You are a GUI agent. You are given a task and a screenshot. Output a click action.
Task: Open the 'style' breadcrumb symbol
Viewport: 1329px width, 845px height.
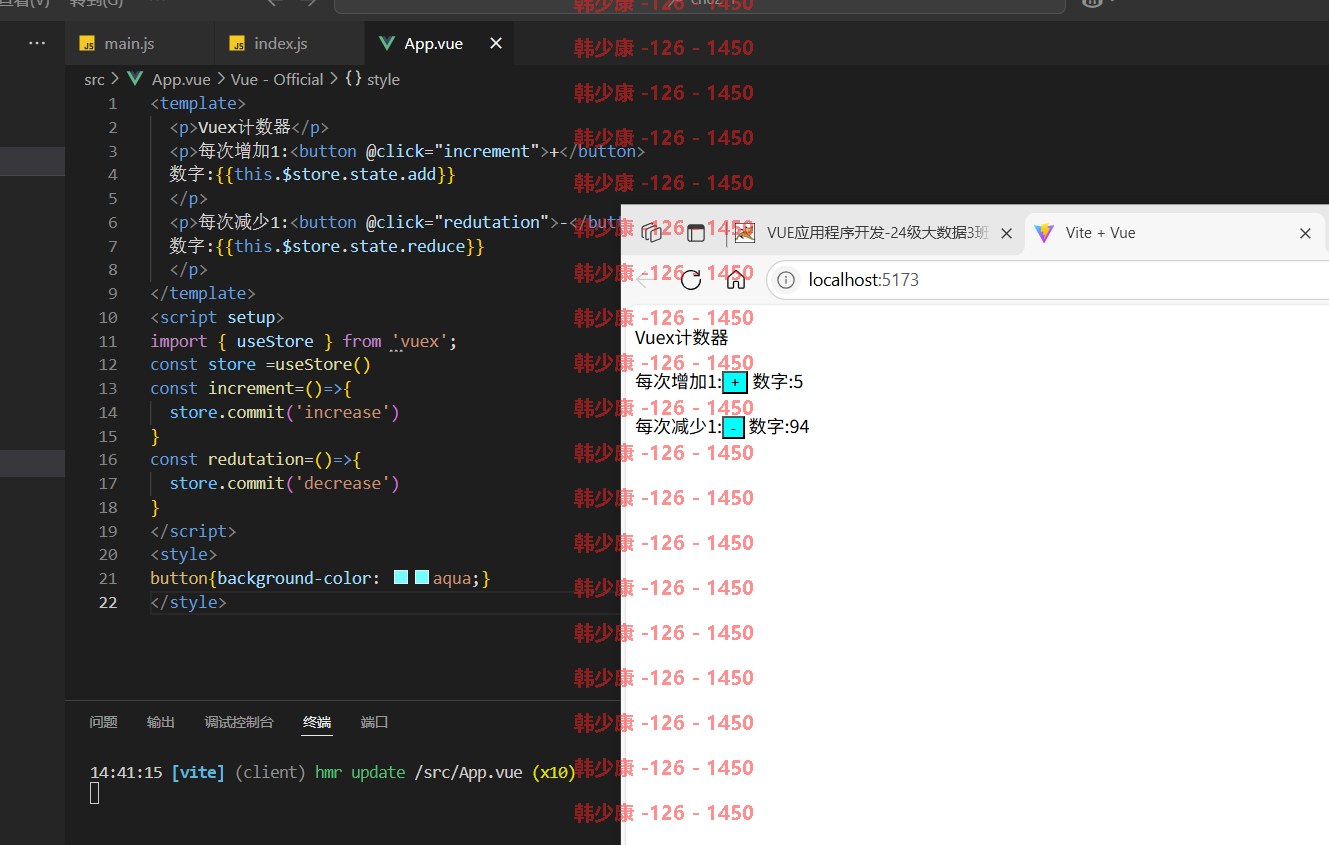coord(383,79)
